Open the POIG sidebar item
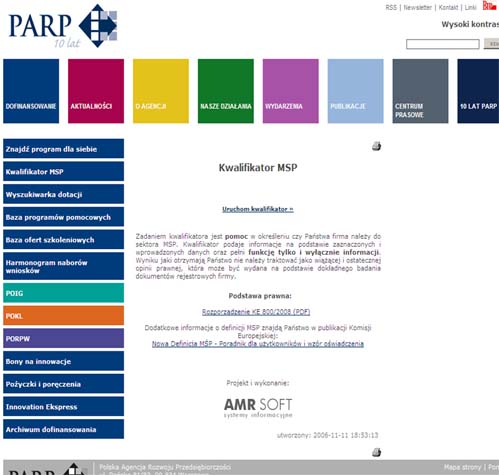The image size is (499, 475). (63, 293)
